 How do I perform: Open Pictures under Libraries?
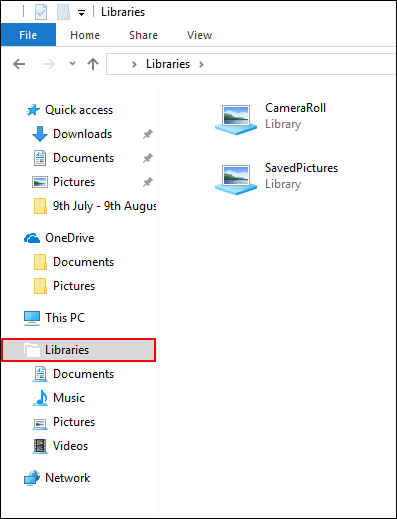[74, 422]
